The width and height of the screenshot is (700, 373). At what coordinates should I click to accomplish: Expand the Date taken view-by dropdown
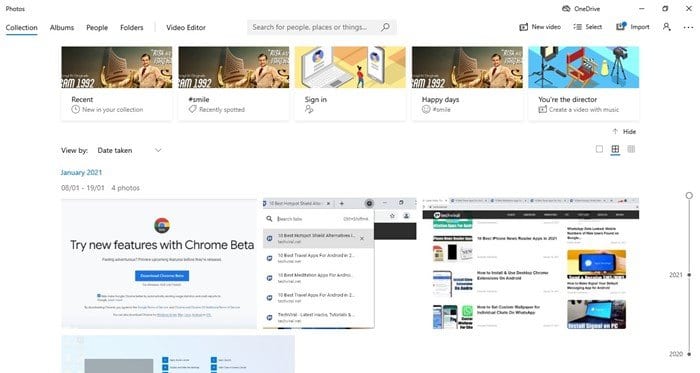(129, 150)
